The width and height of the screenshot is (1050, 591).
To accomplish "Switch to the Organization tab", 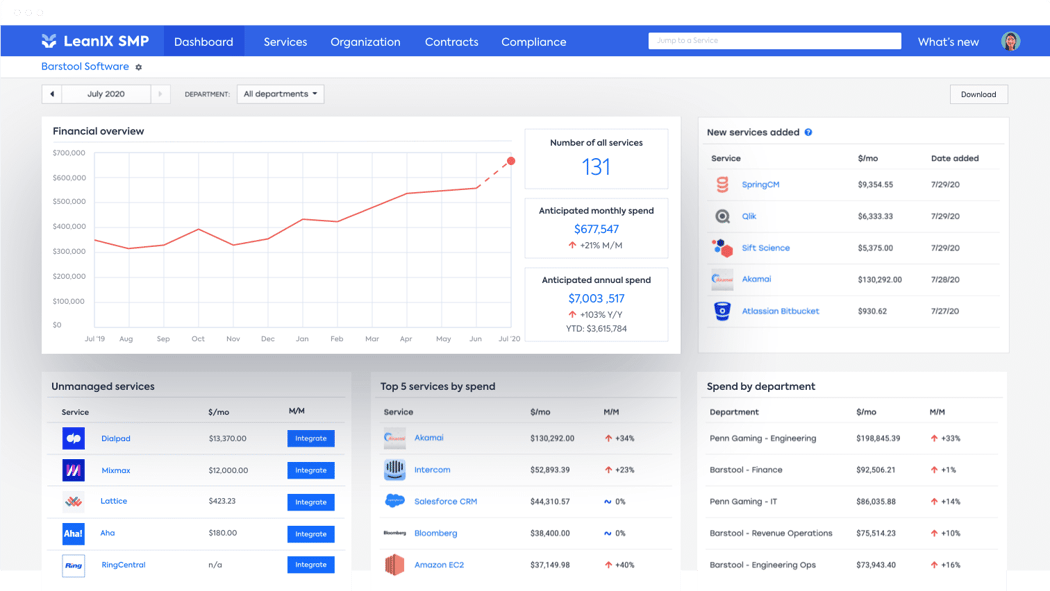I will (366, 41).
